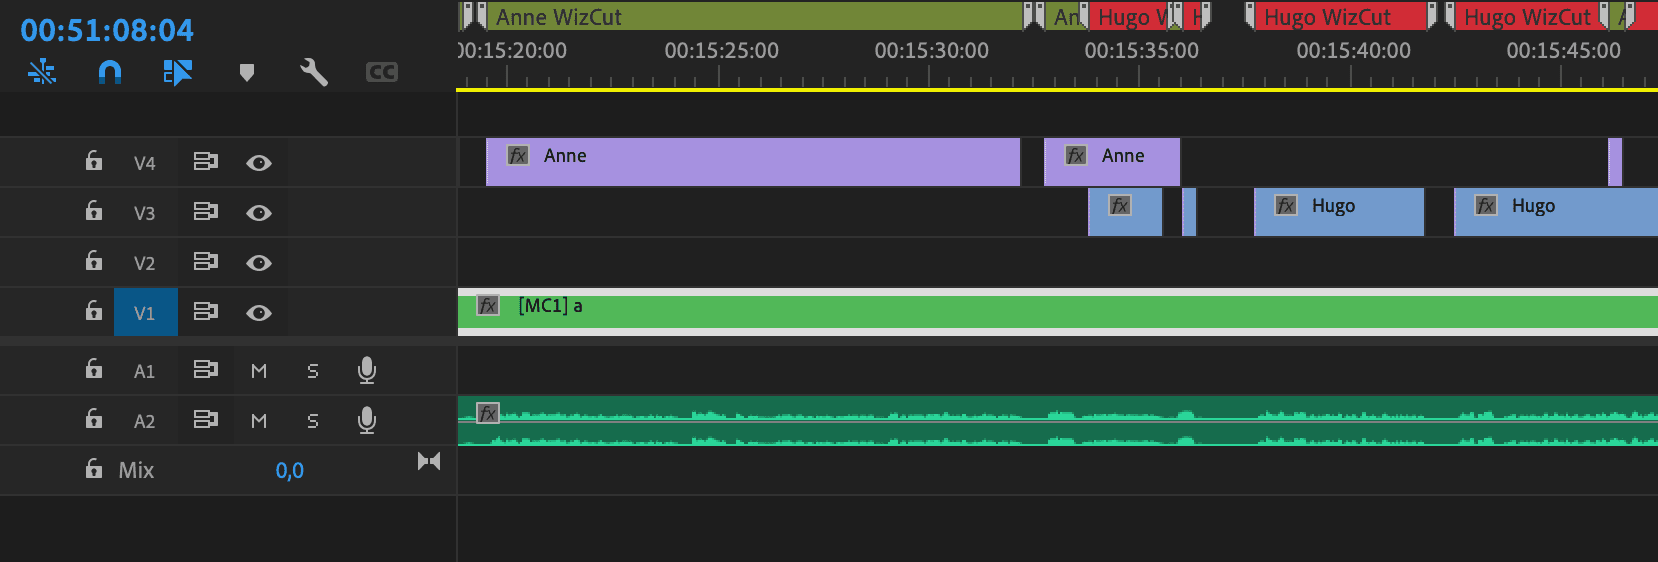This screenshot has width=1658, height=562.
Task: Toggle lock on track V1
Action: (x=94, y=311)
